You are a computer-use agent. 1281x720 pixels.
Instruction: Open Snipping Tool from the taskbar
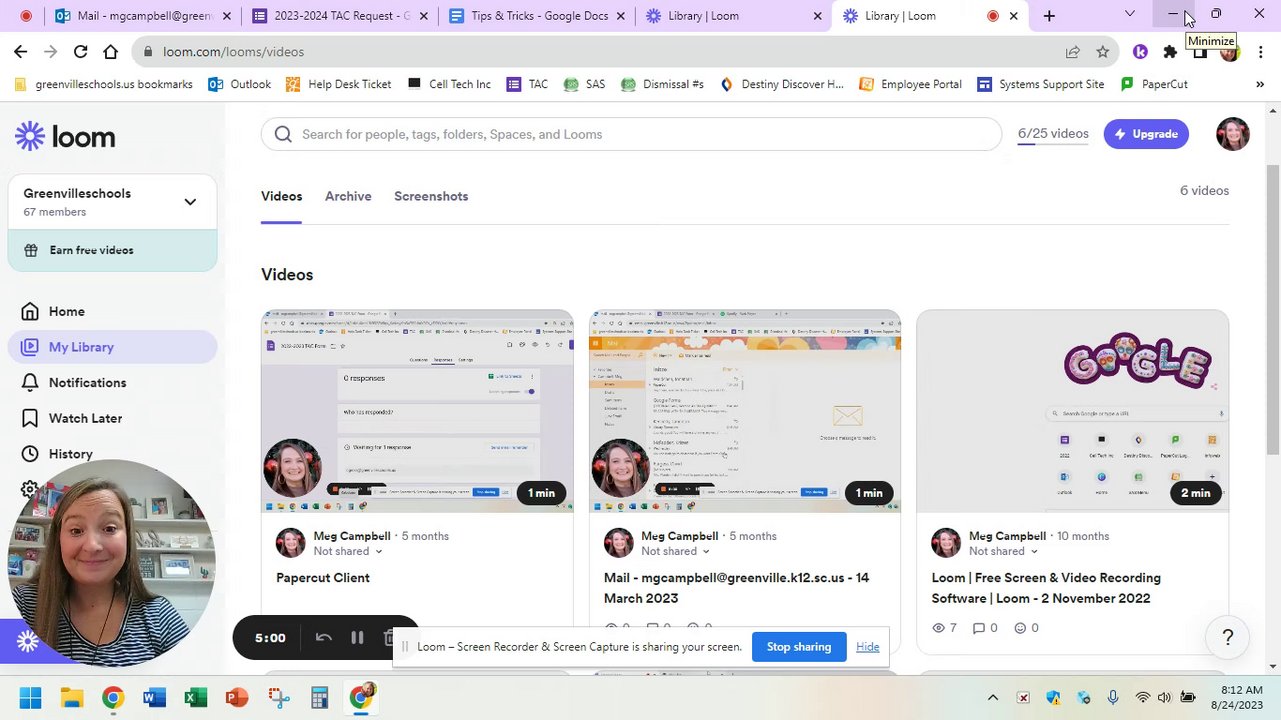point(278,697)
